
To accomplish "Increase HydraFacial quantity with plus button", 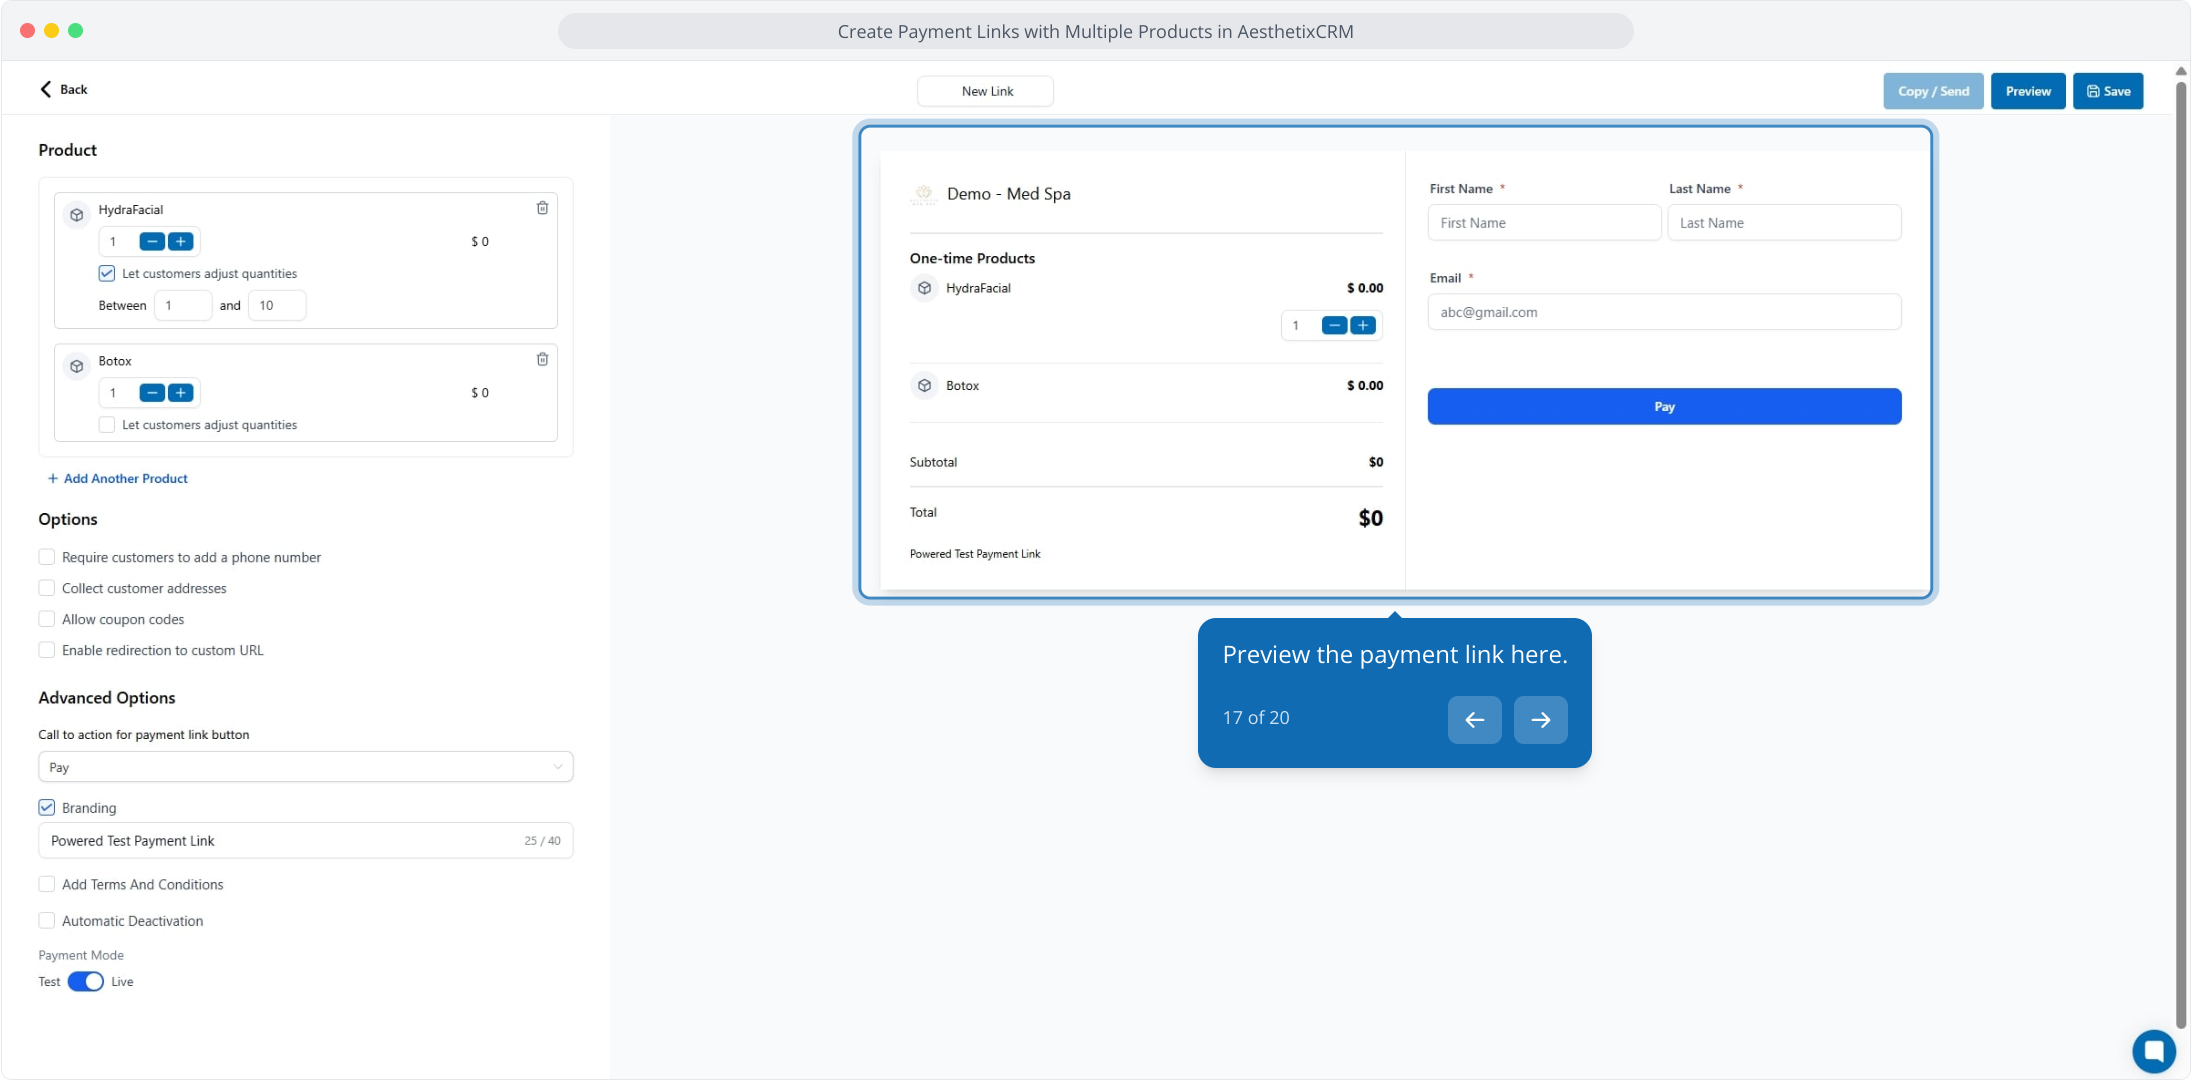I will click(x=181, y=241).
